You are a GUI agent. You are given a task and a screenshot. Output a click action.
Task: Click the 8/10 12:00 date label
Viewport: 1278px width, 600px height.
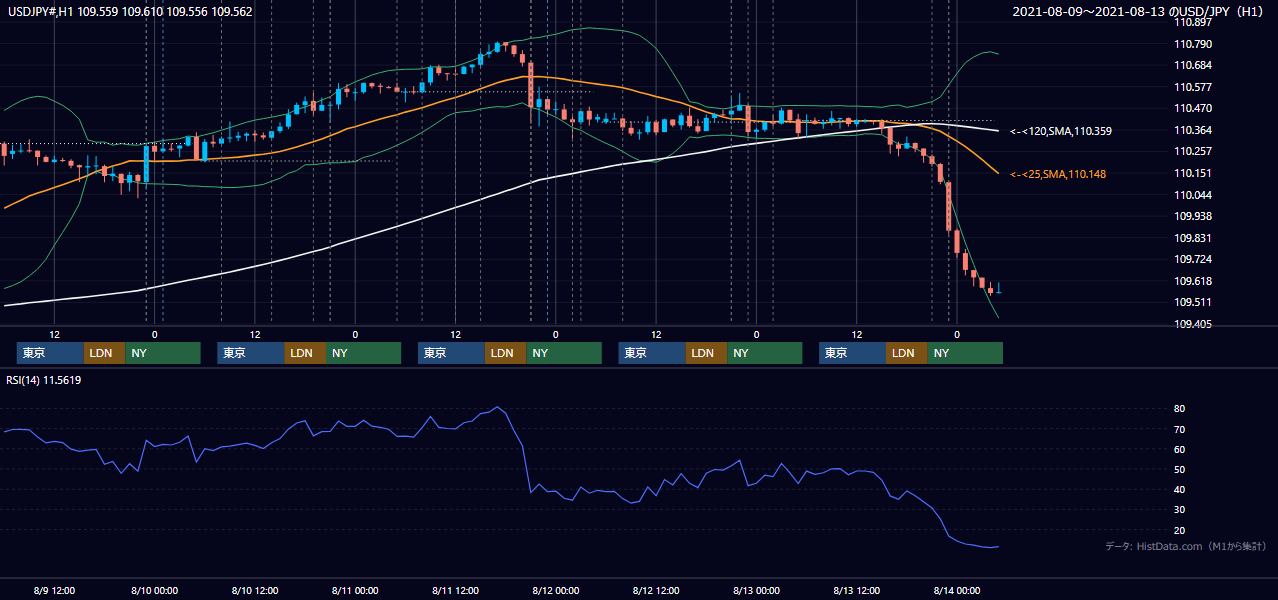click(x=254, y=590)
